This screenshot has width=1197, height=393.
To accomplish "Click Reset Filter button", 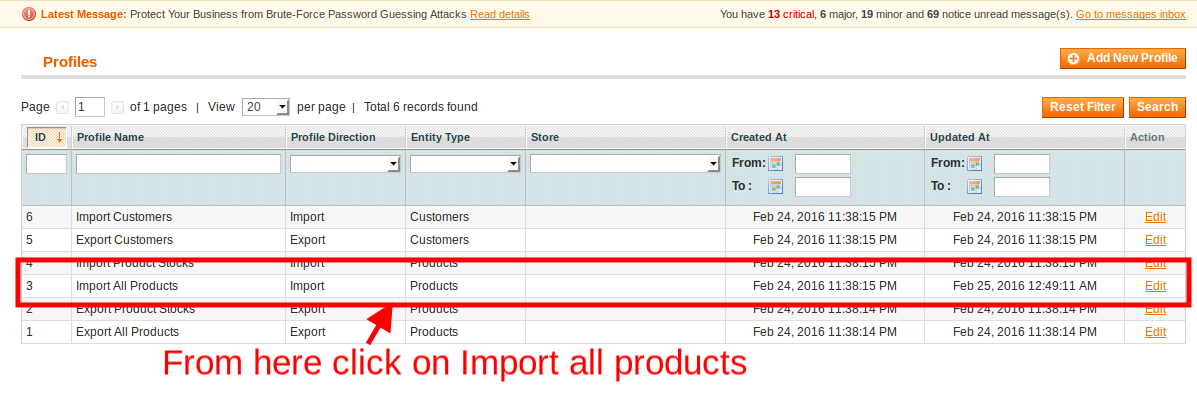I will click(1082, 108).
